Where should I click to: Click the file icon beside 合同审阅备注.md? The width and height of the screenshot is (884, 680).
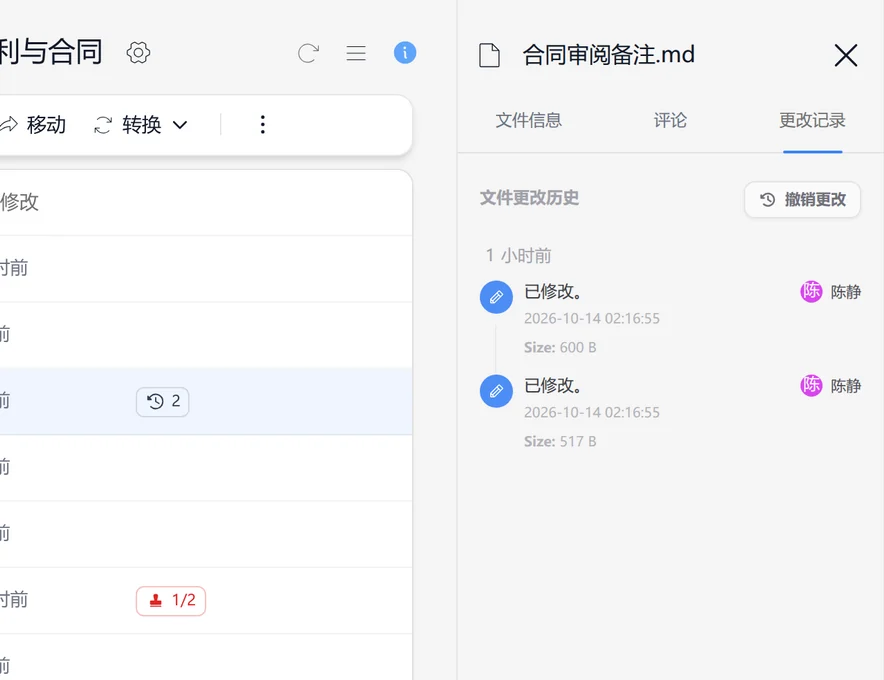(489, 55)
